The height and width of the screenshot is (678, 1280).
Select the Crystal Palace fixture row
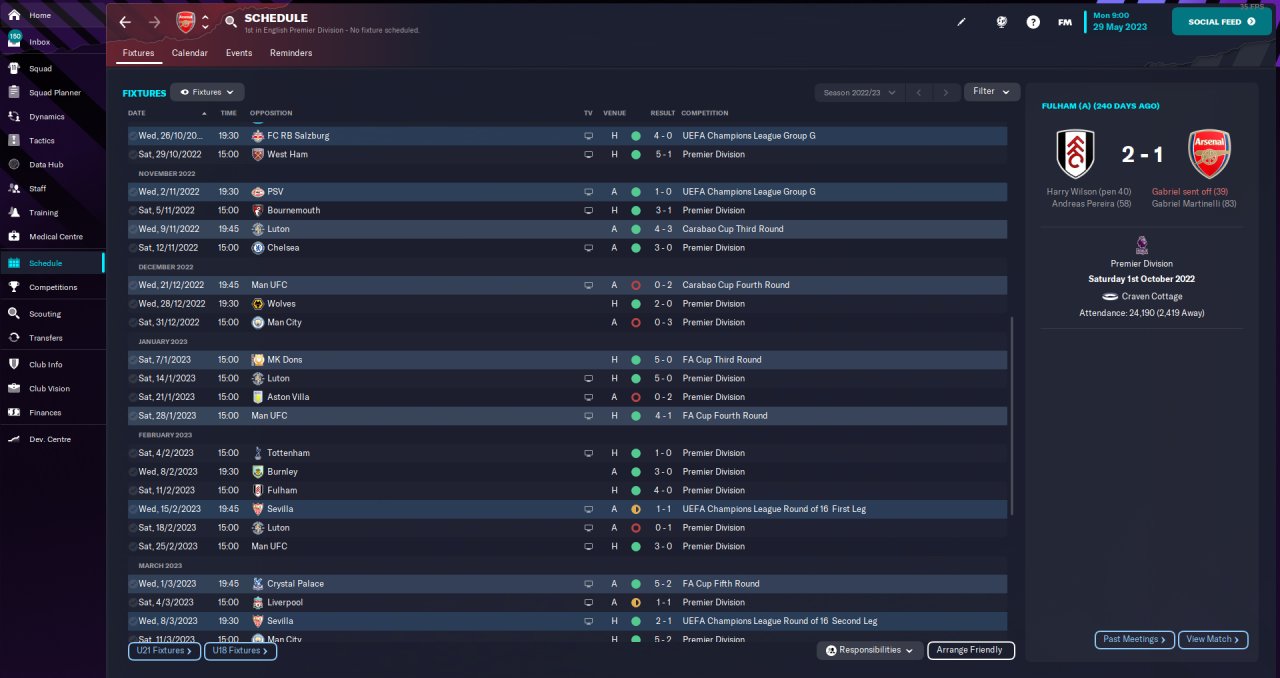click(x=567, y=584)
